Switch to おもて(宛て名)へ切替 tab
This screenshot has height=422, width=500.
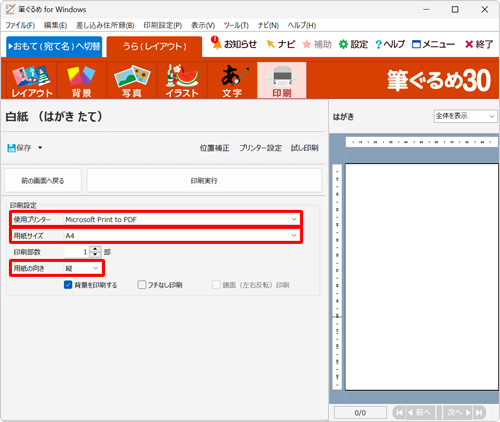[54, 46]
